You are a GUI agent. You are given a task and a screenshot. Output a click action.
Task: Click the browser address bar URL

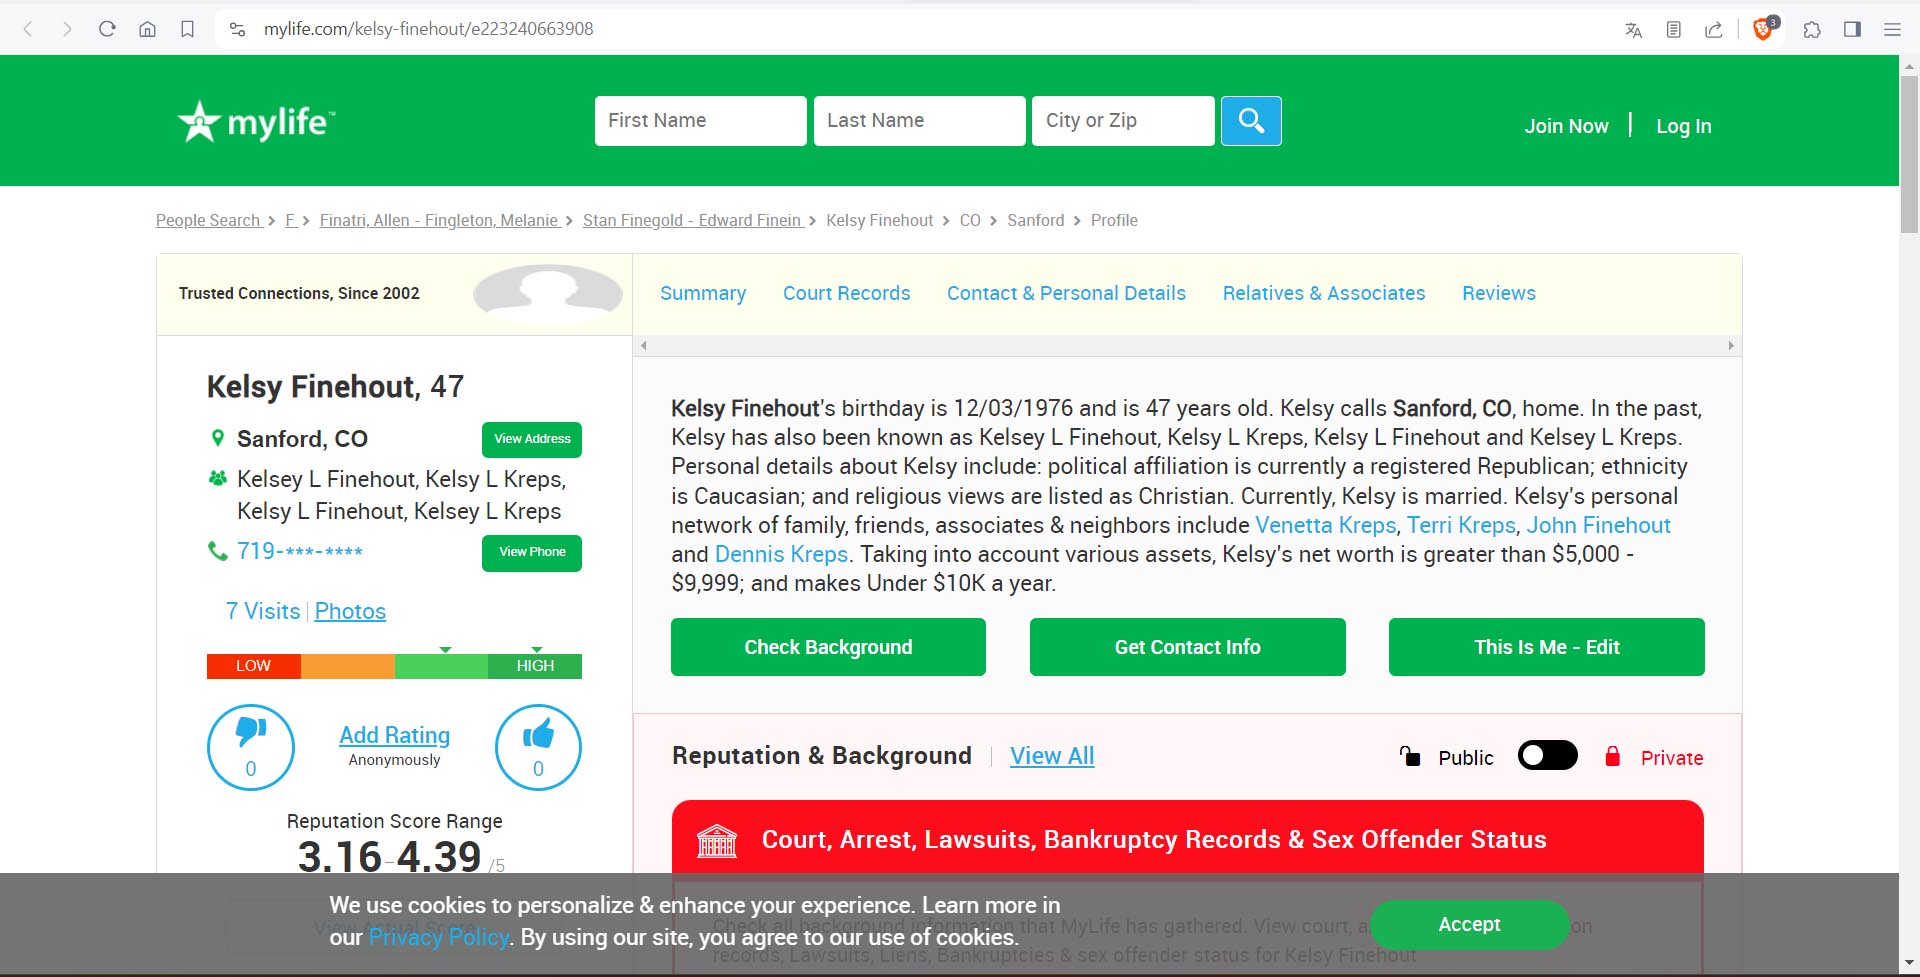coord(428,29)
